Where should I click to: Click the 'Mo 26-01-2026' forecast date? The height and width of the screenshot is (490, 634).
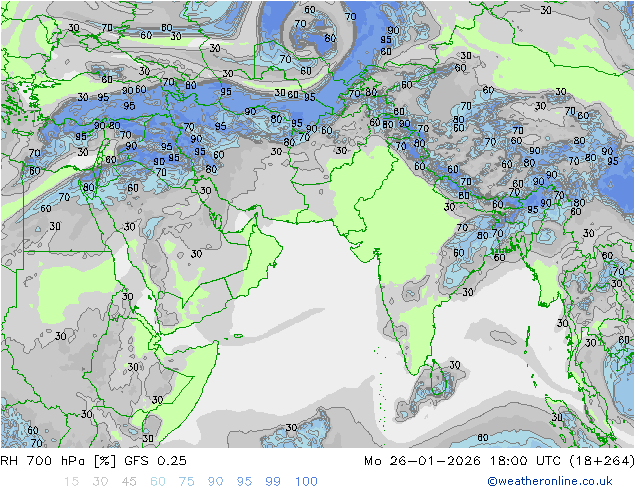click(x=422, y=461)
